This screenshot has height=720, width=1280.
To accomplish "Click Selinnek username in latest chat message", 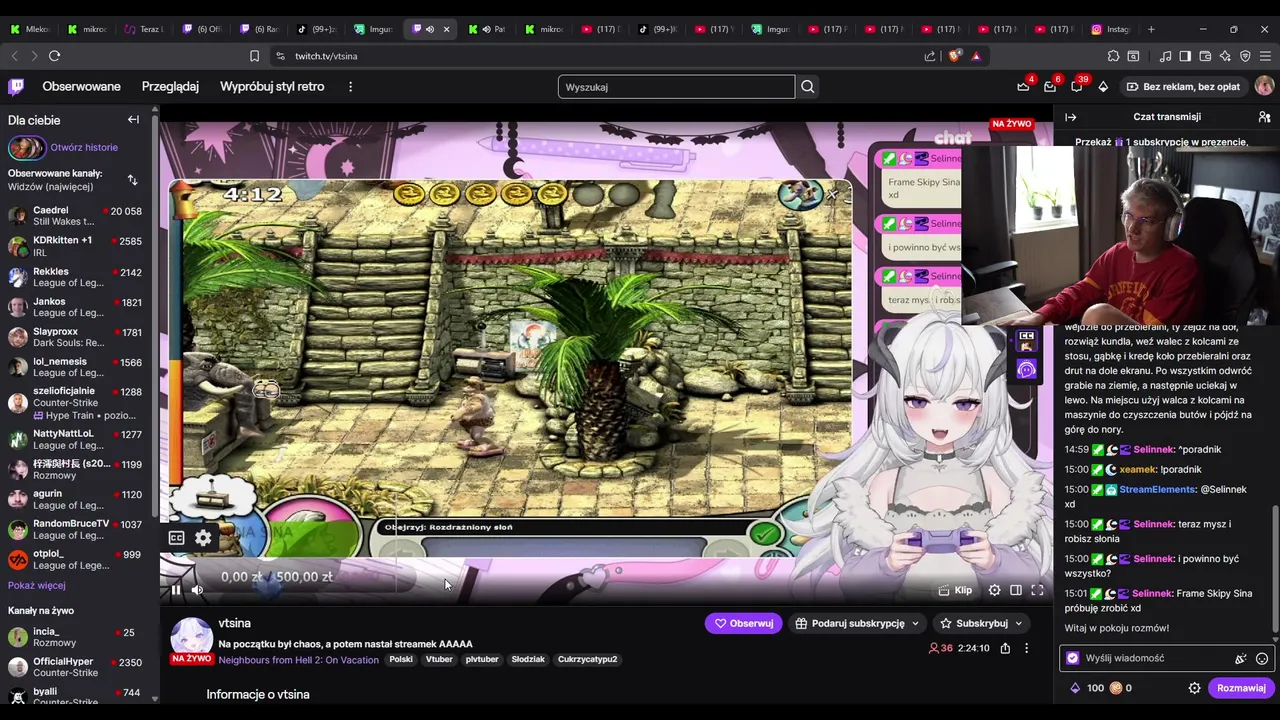I will 1153,594.
